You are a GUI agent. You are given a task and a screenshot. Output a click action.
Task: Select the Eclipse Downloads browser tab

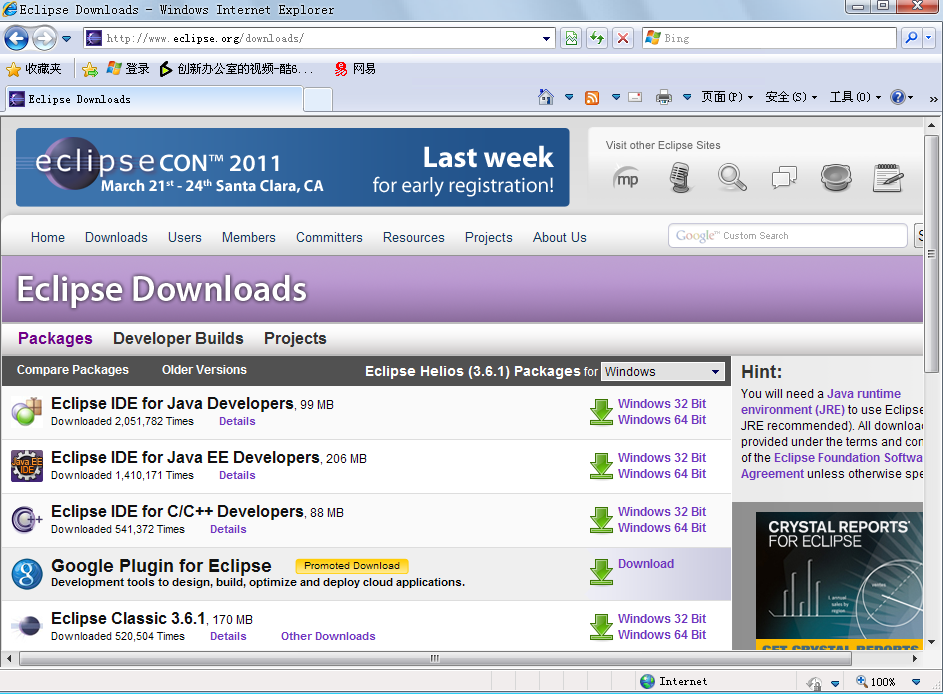click(x=154, y=99)
